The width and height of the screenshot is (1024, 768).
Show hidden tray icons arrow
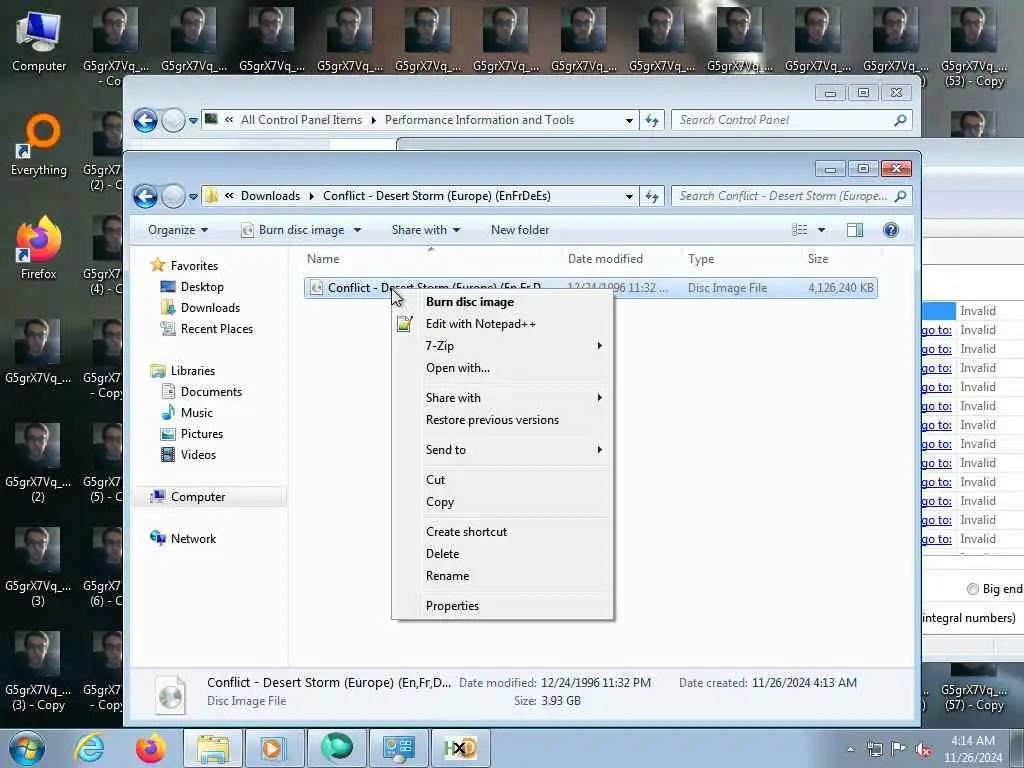tap(850, 750)
